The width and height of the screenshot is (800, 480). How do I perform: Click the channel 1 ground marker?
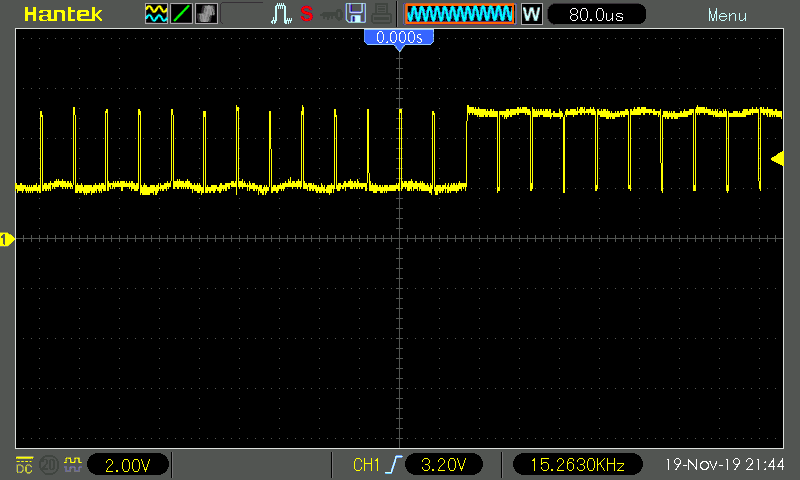pyautogui.click(x=7, y=239)
